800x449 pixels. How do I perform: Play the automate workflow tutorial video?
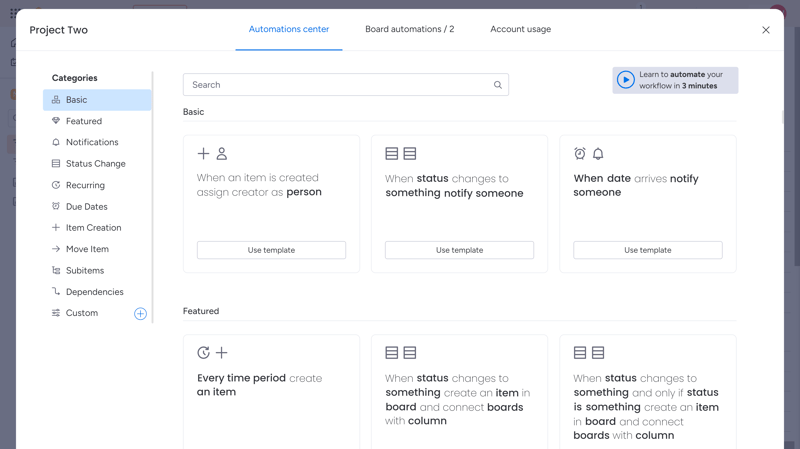(626, 80)
